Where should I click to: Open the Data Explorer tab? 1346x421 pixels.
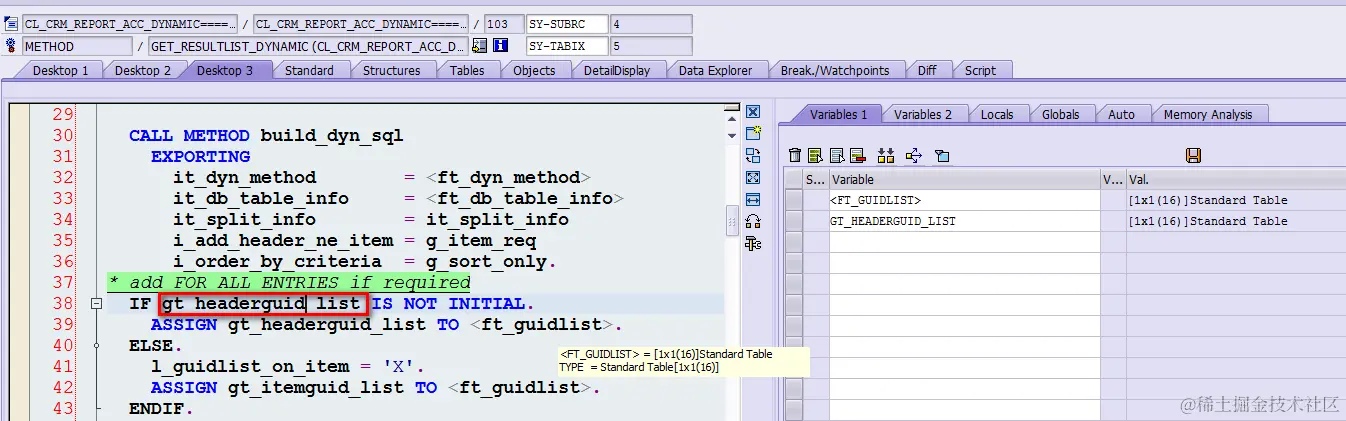(x=718, y=70)
